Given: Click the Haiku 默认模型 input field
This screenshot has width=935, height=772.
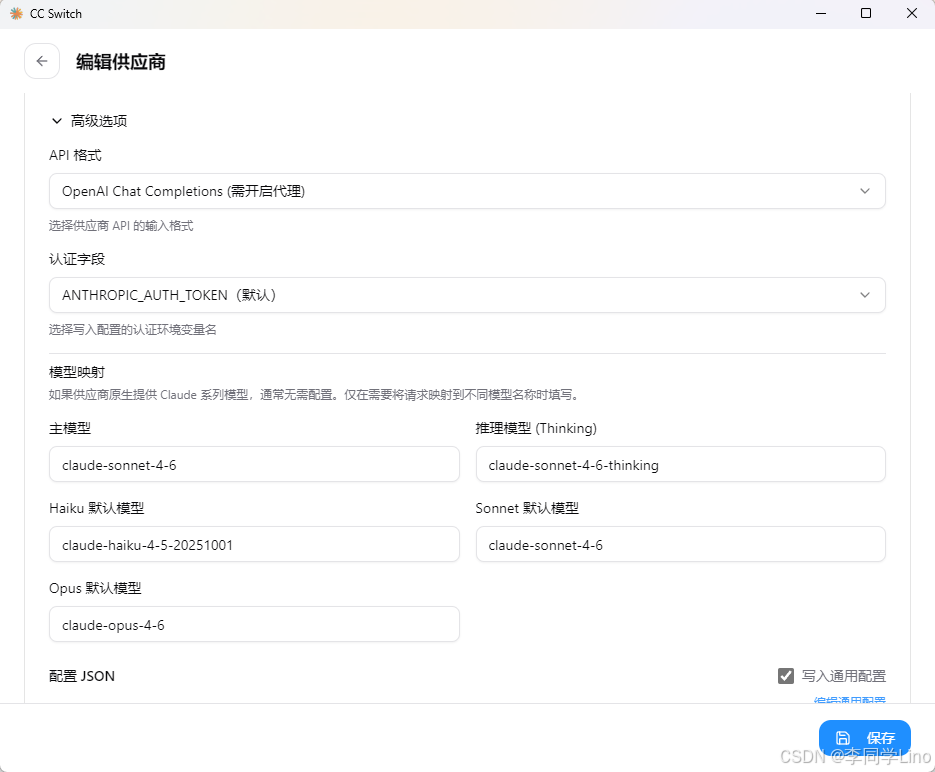Looking at the screenshot, I should 254,544.
